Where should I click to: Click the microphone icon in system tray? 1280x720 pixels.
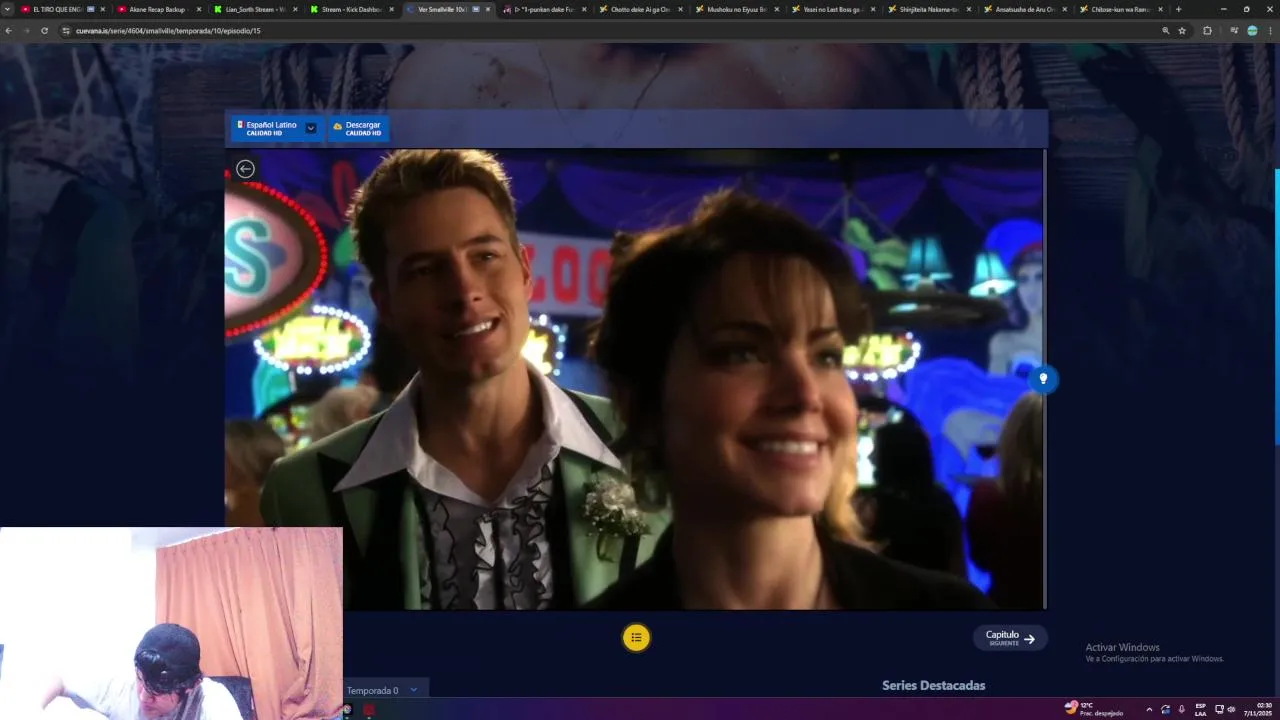point(1181,709)
